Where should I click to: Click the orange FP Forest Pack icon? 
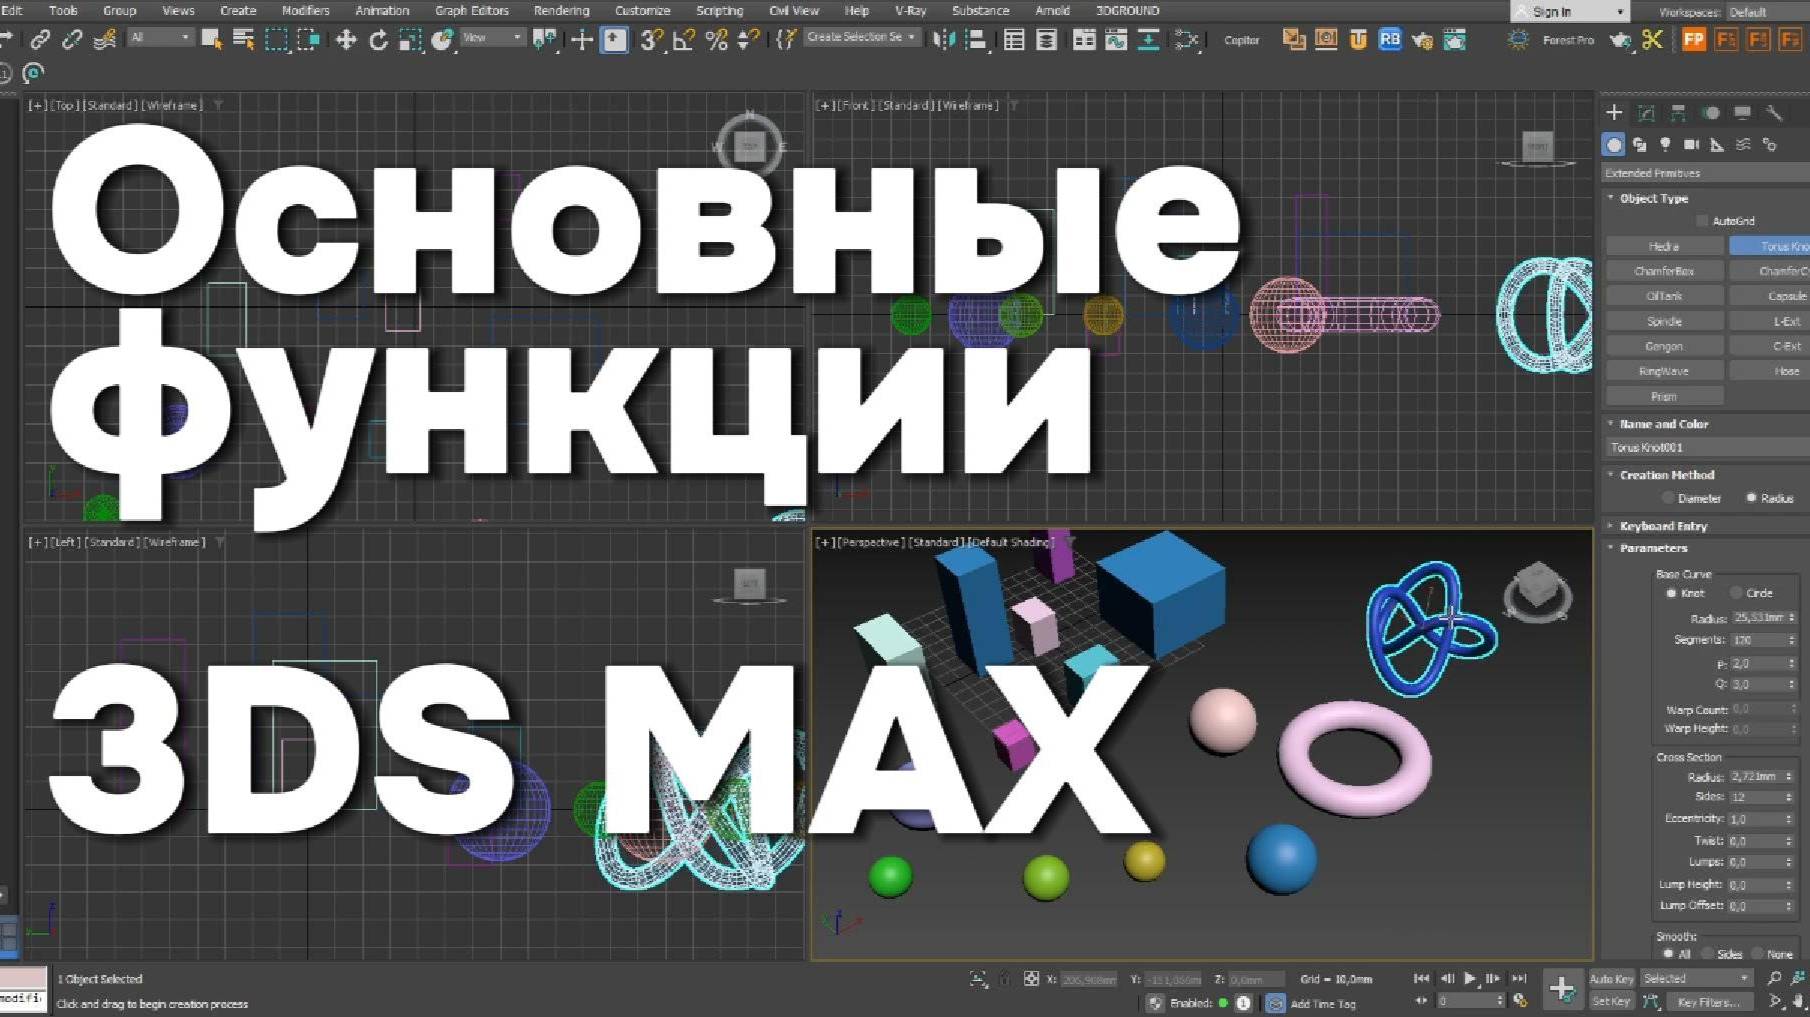[x=1694, y=39]
